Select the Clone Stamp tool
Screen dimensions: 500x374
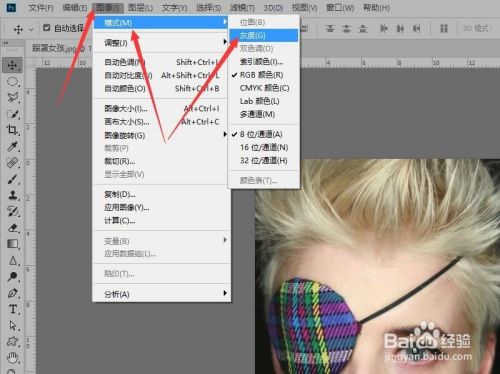pyautogui.click(x=13, y=195)
